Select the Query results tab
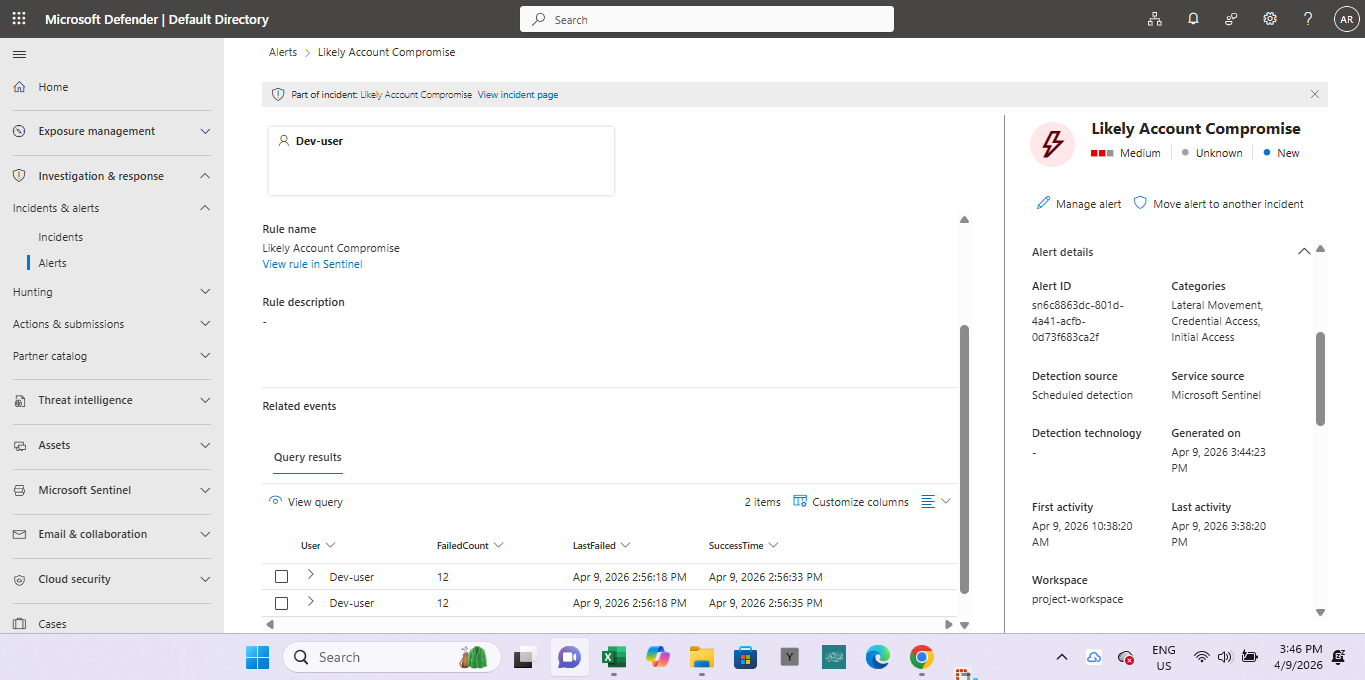This screenshot has width=1365, height=680. 308,457
